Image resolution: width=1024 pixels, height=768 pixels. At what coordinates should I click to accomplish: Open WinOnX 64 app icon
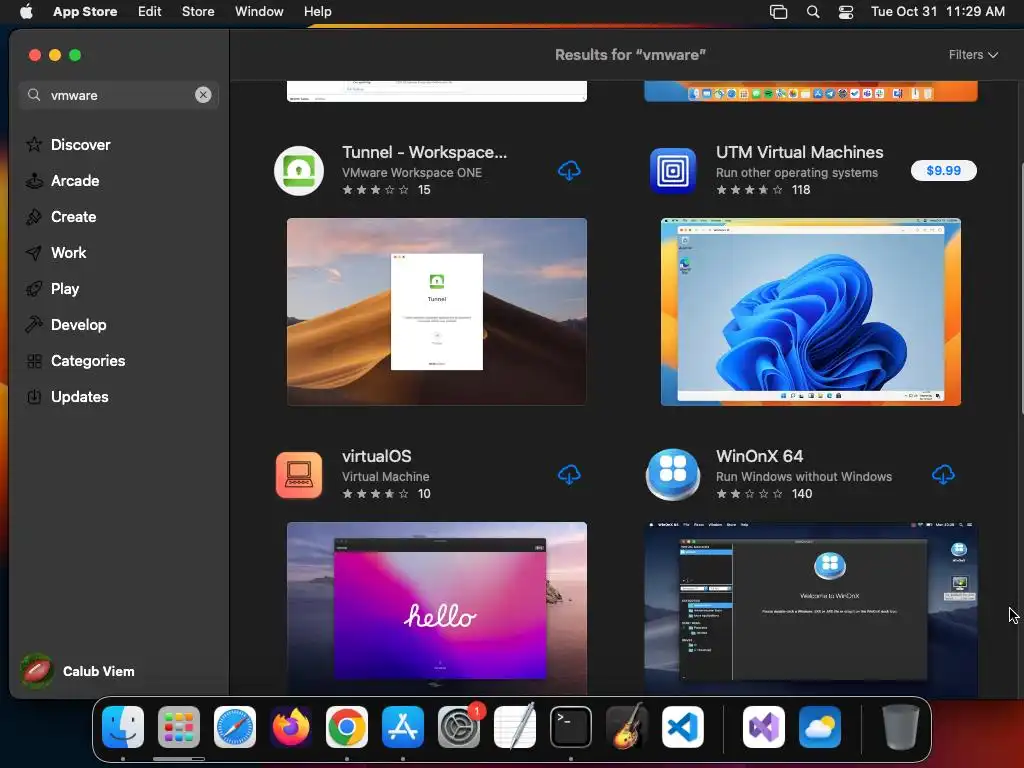point(673,475)
